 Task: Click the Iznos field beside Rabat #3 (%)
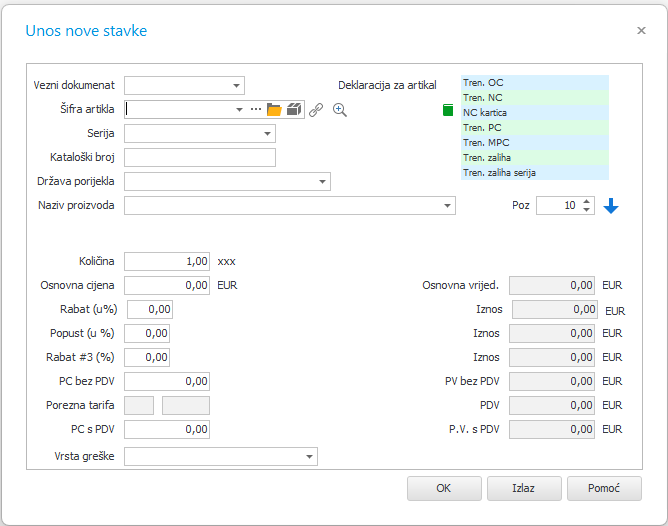(552, 357)
